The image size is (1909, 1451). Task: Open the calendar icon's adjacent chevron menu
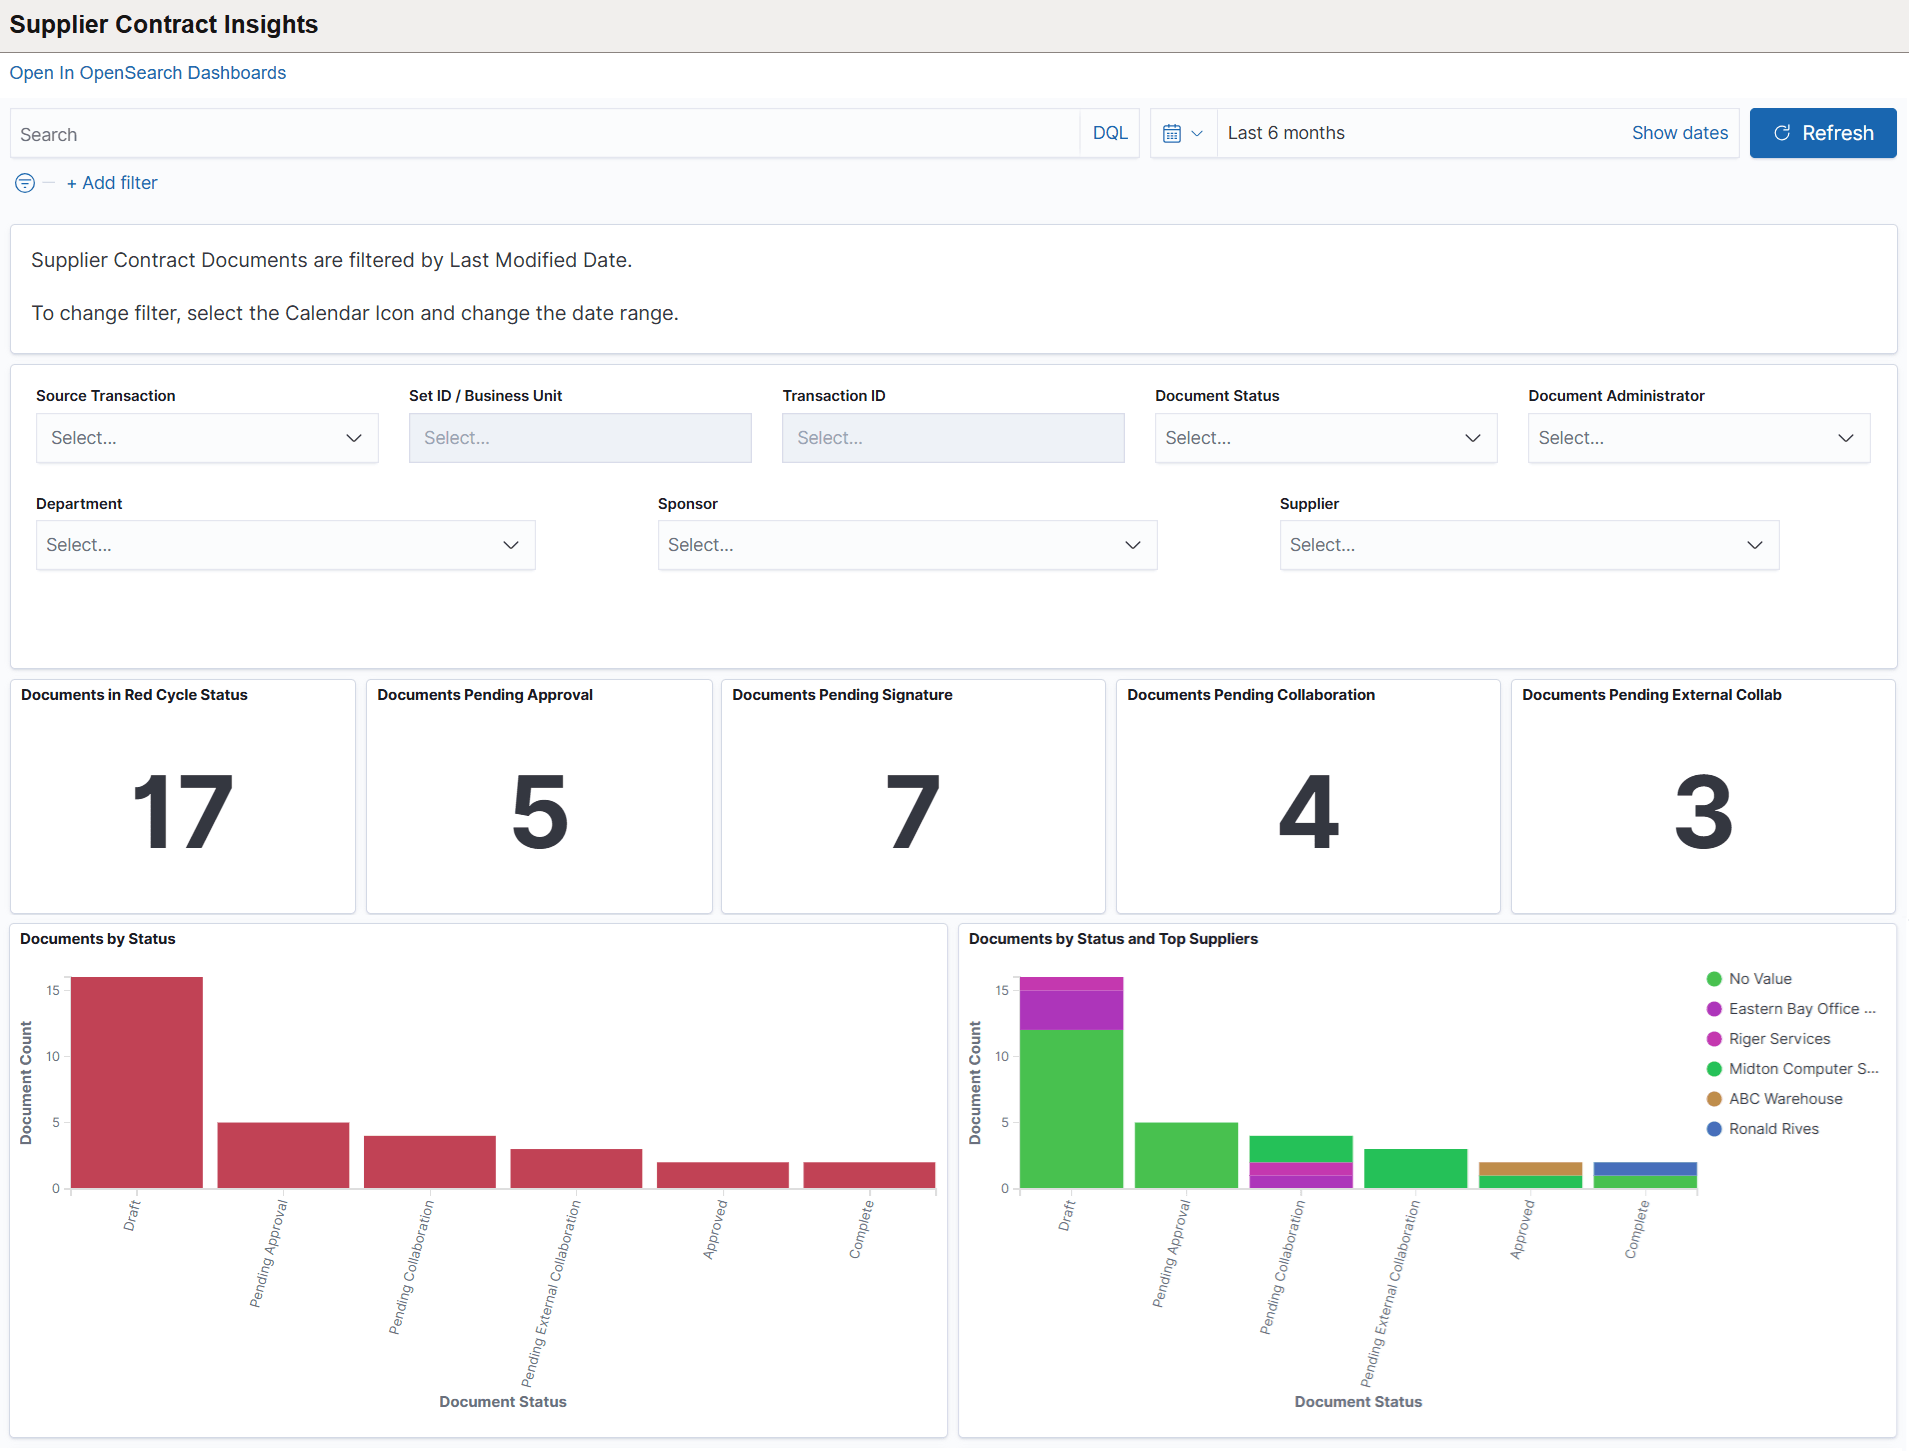[x=1198, y=133]
